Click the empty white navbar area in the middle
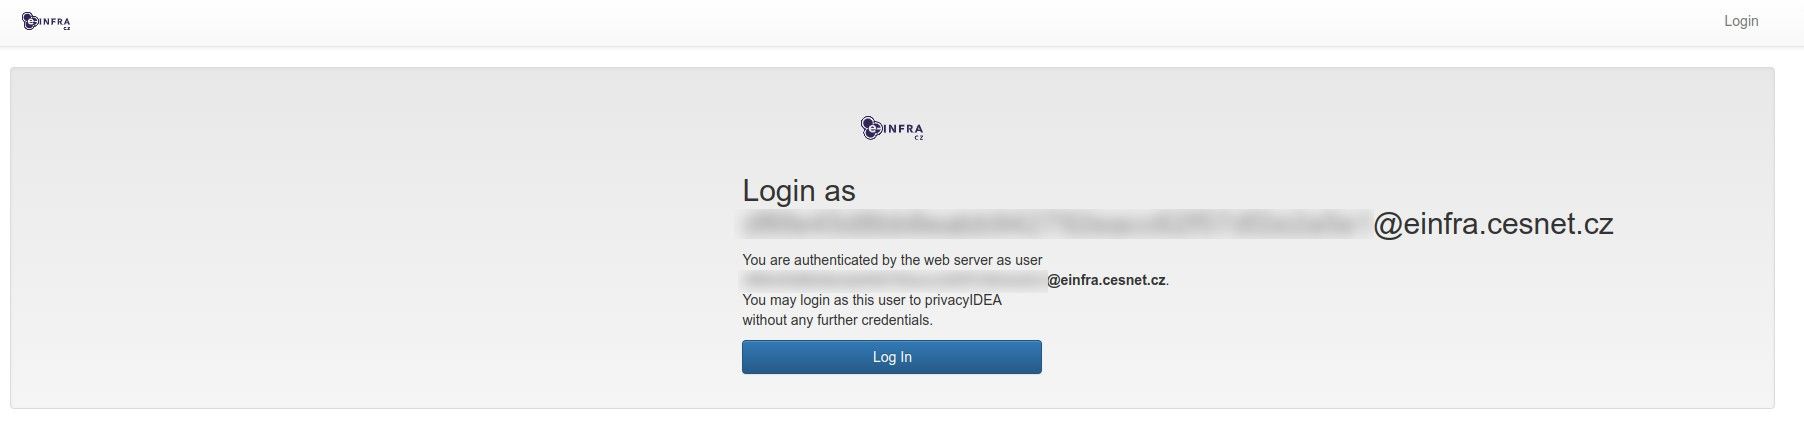This screenshot has height=429, width=1804. 900,21
